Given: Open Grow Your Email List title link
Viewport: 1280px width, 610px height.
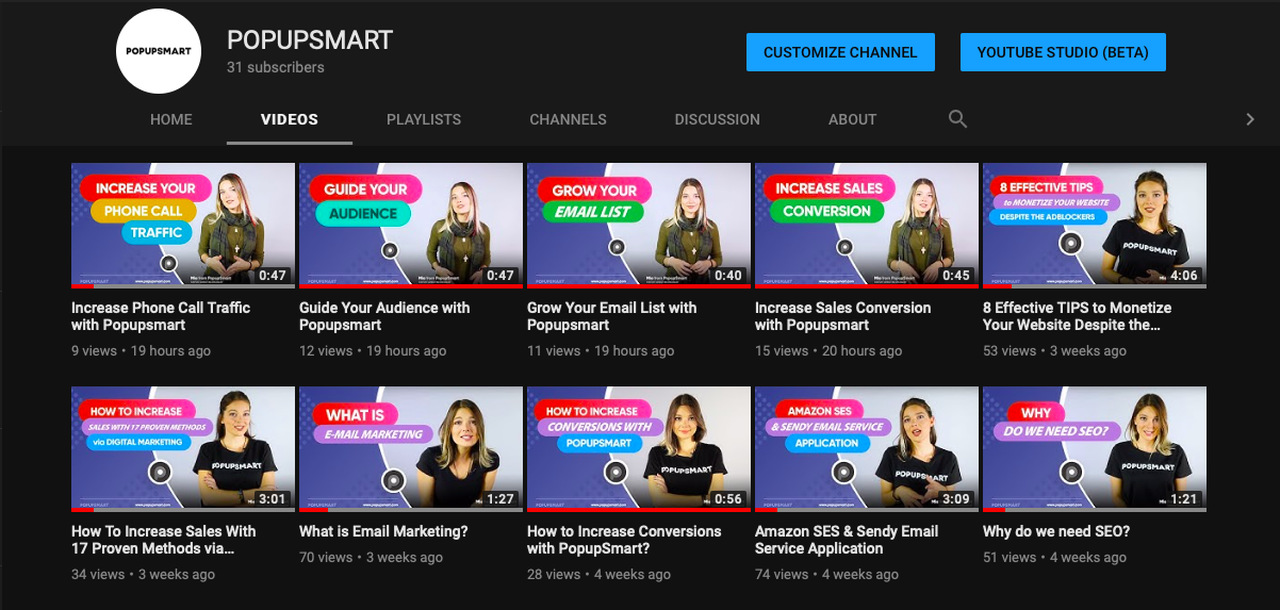Looking at the screenshot, I should [611, 316].
